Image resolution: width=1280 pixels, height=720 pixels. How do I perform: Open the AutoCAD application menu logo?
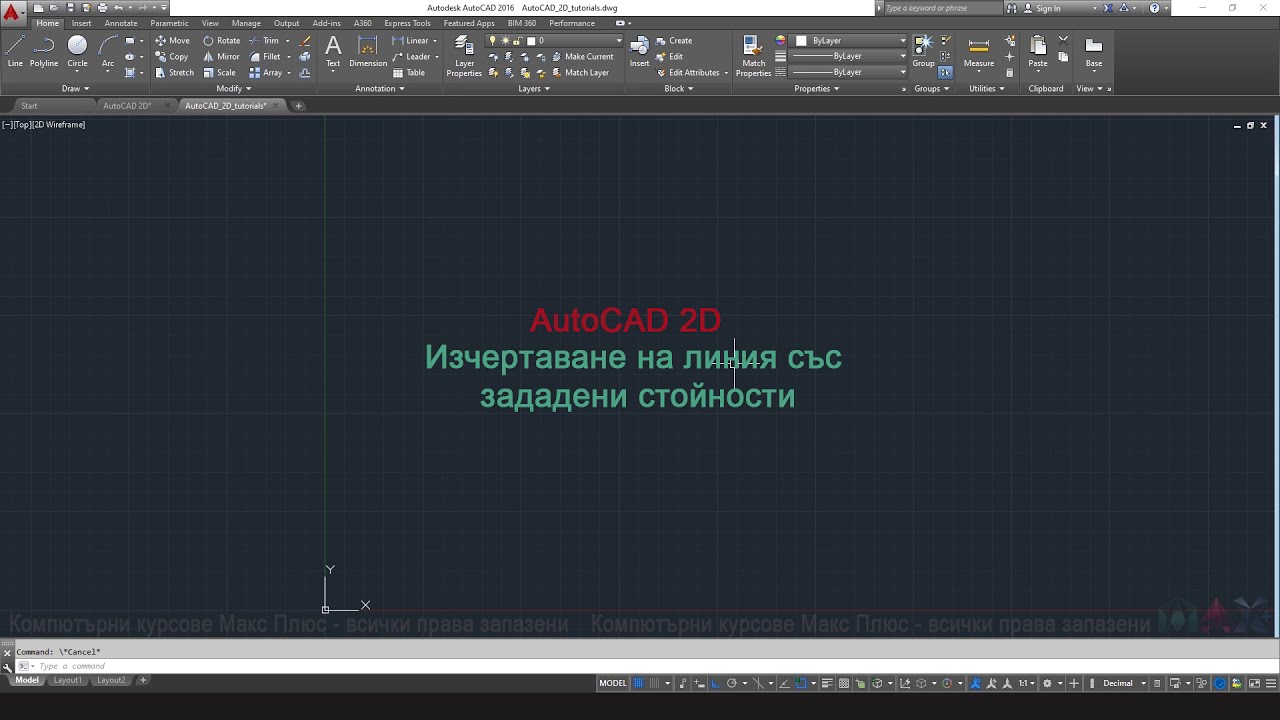click(11, 14)
